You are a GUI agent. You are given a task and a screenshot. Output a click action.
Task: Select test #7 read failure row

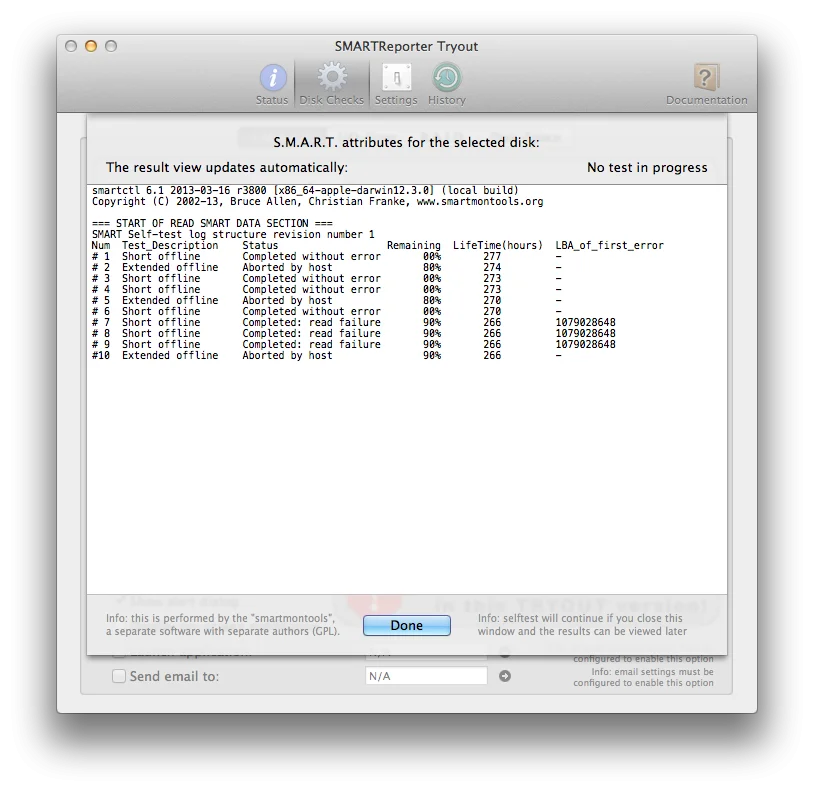coord(354,322)
